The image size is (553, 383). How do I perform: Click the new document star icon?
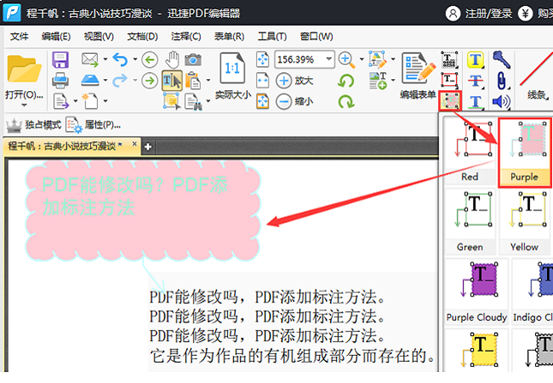coord(90,101)
